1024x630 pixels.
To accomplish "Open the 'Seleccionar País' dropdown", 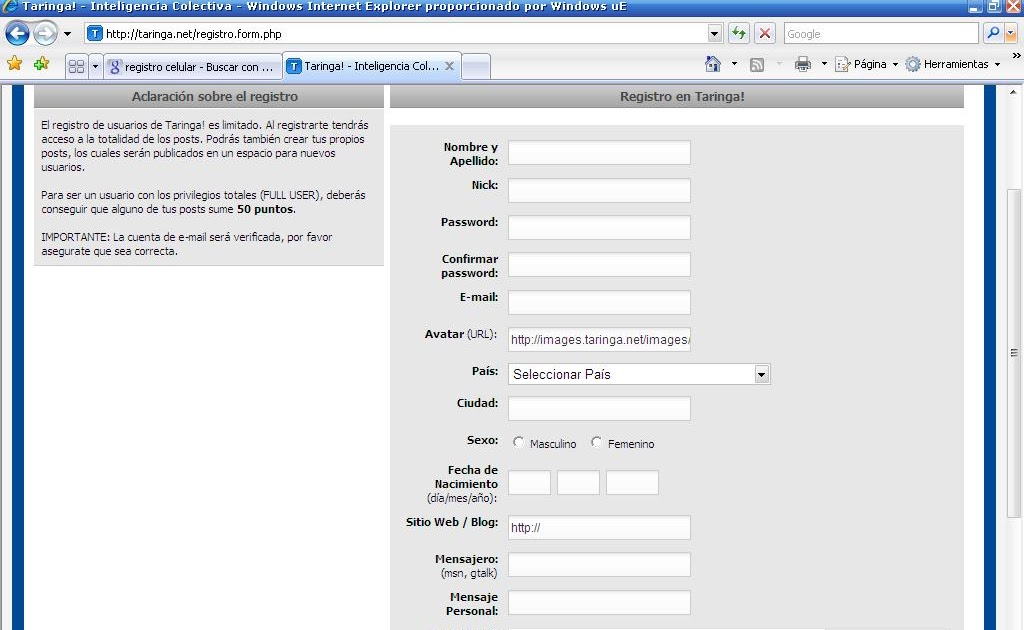I will tap(639, 374).
